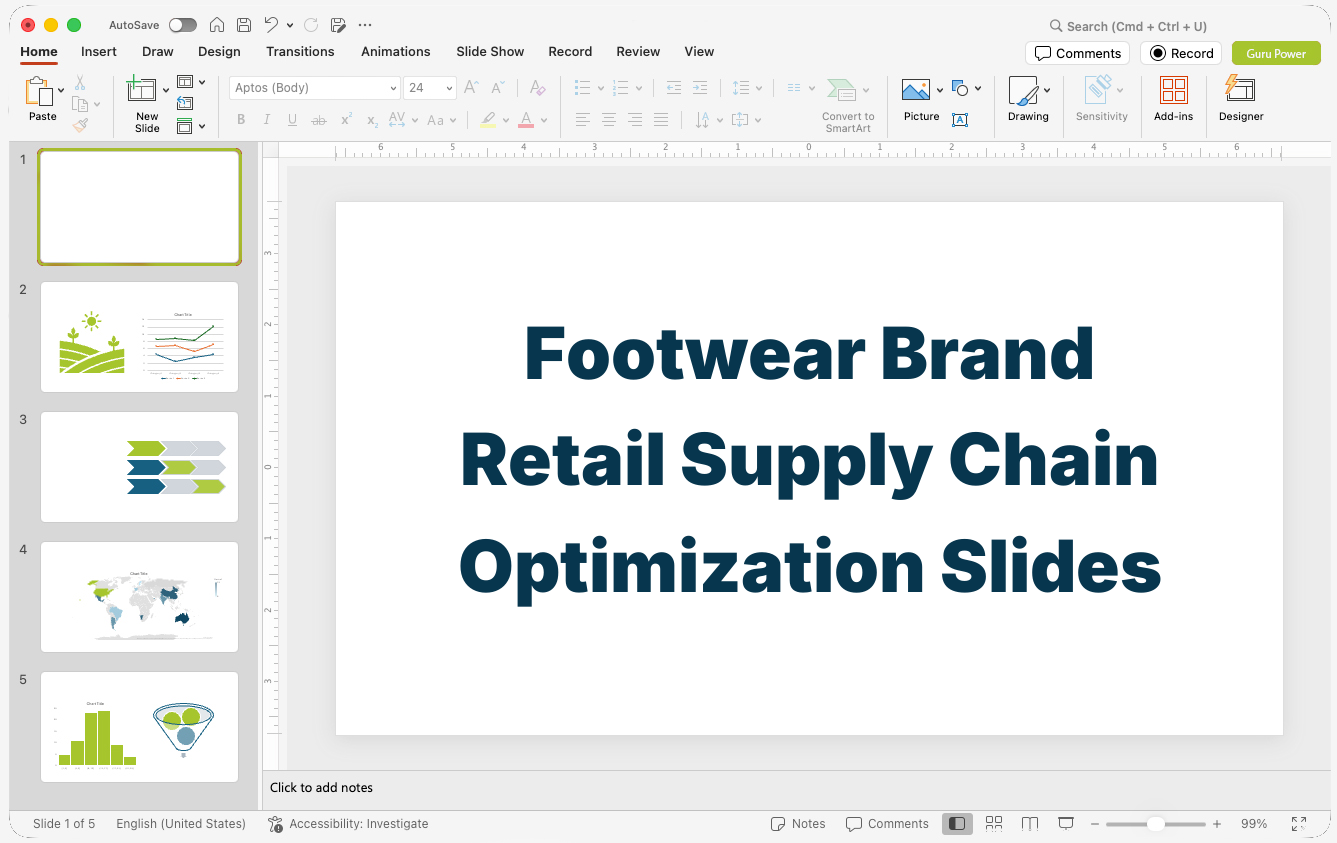
Task: Click the Home icon in the title bar
Action: point(217,25)
